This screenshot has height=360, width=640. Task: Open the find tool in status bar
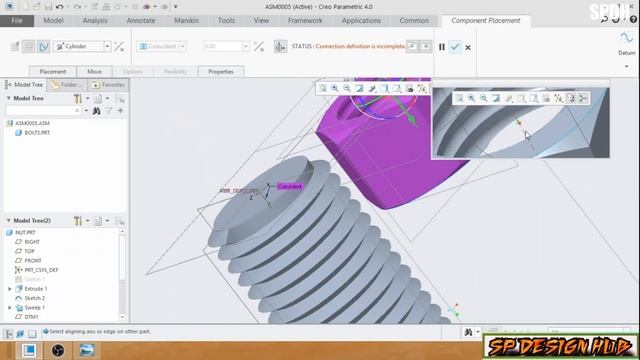tap(468, 332)
